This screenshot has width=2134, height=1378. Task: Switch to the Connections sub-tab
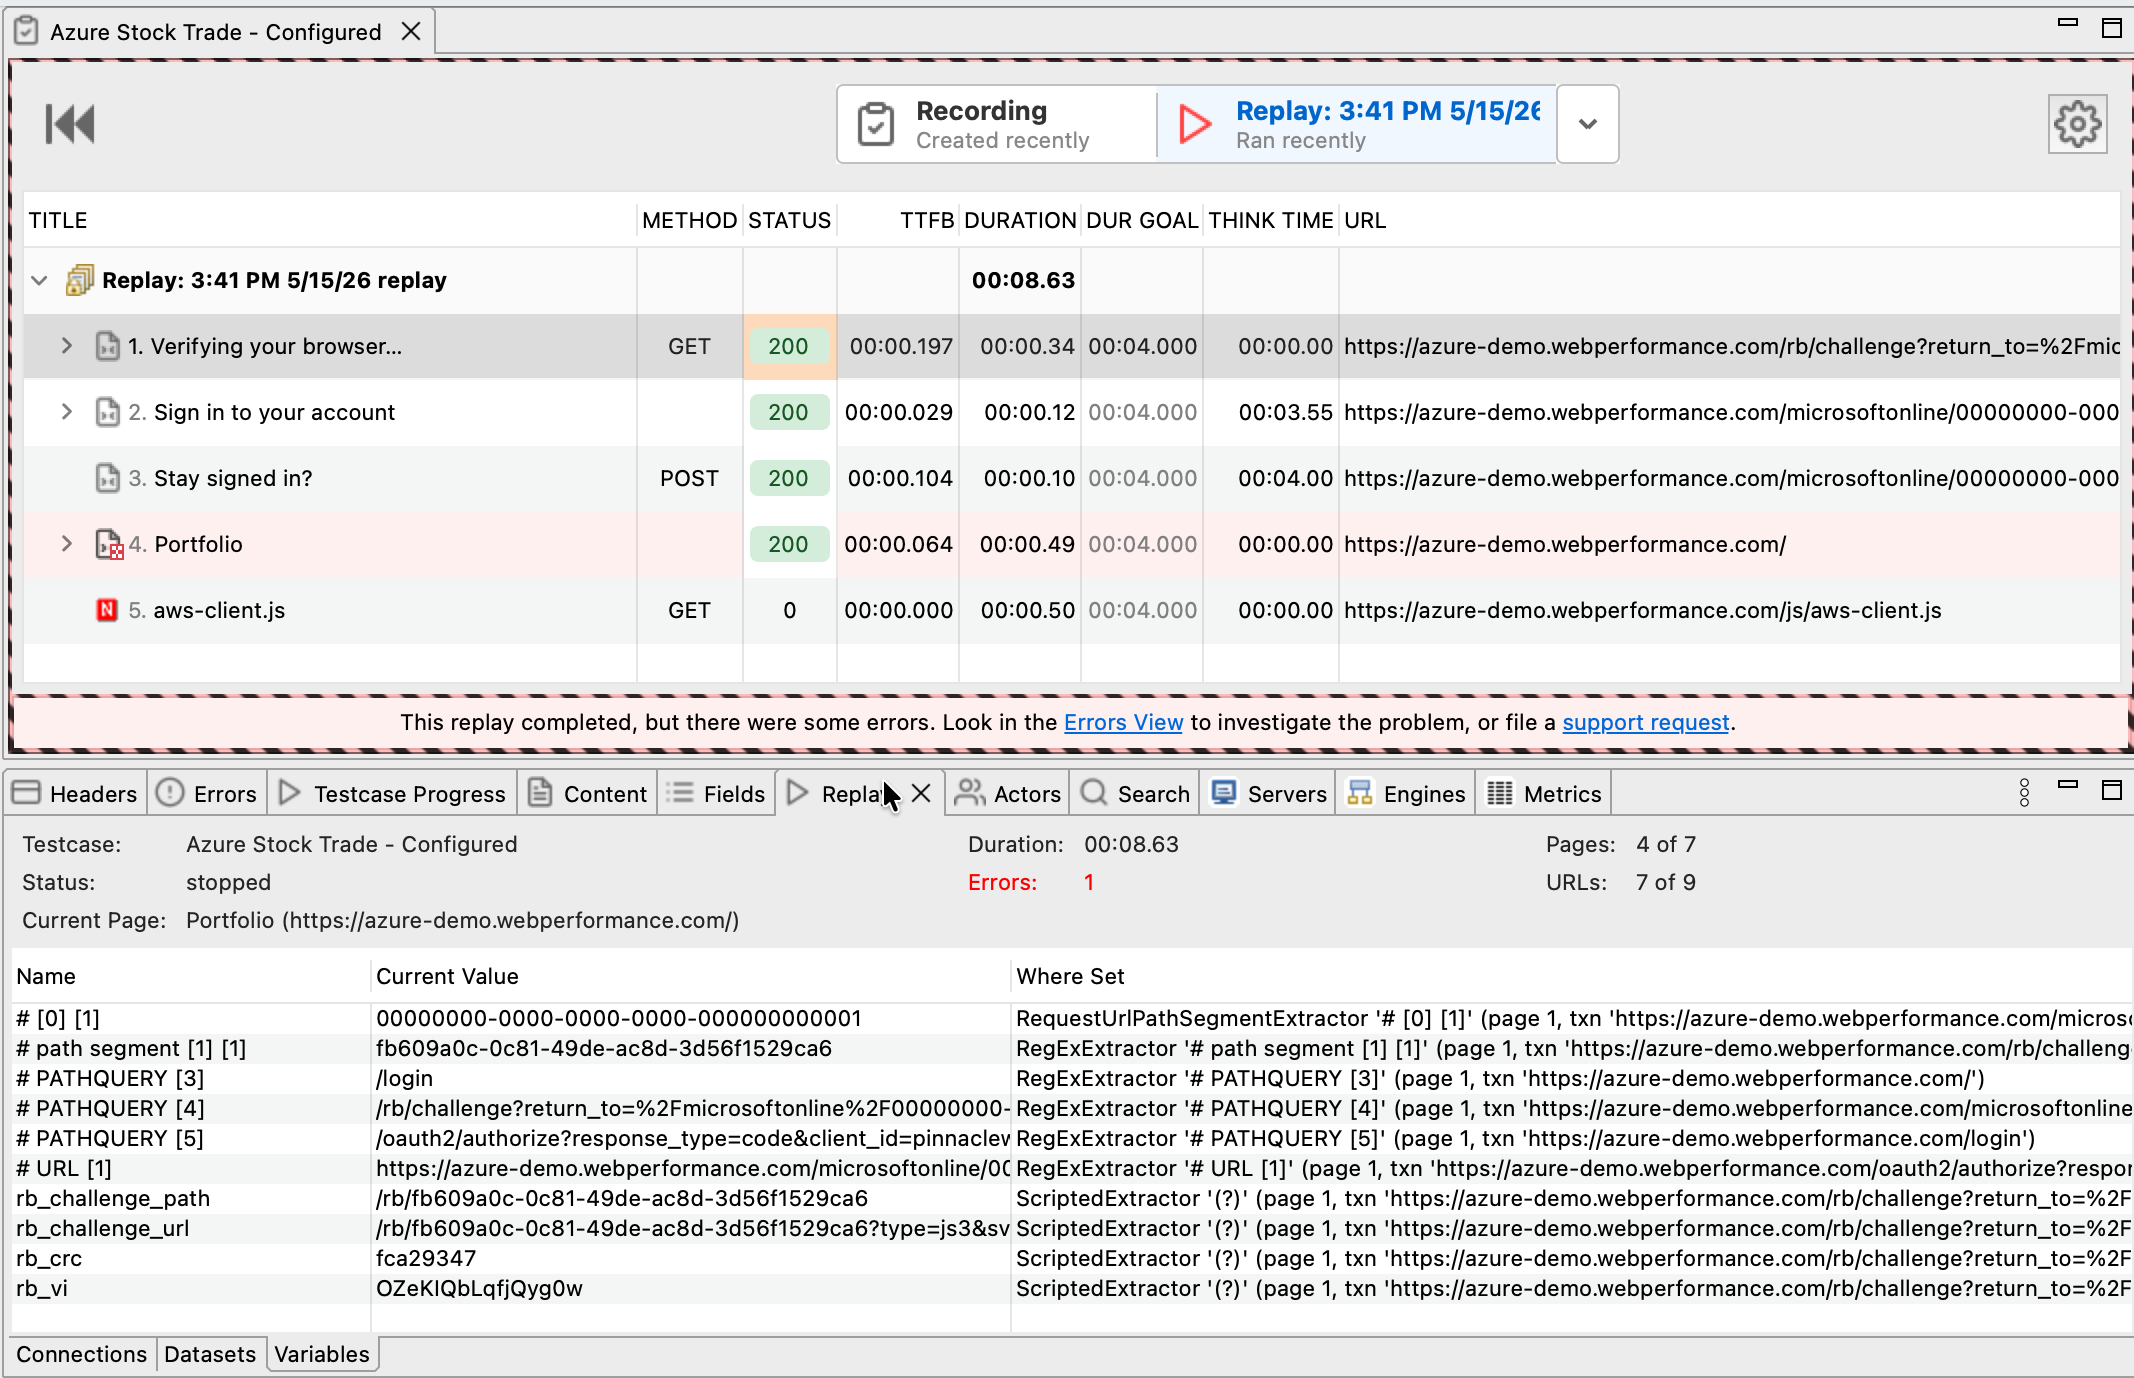(82, 1354)
